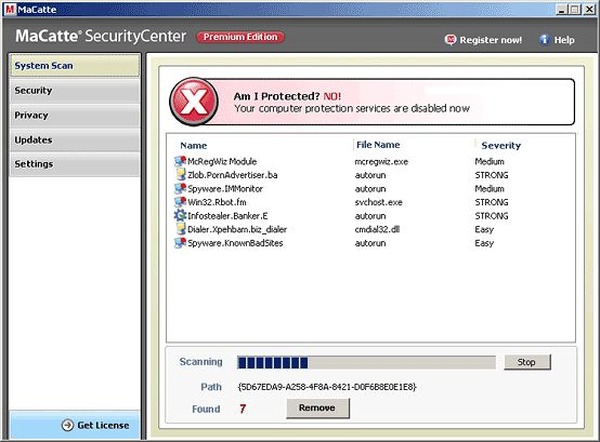Open the Security section
The width and height of the screenshot is (600, 442).
[75, 91]
